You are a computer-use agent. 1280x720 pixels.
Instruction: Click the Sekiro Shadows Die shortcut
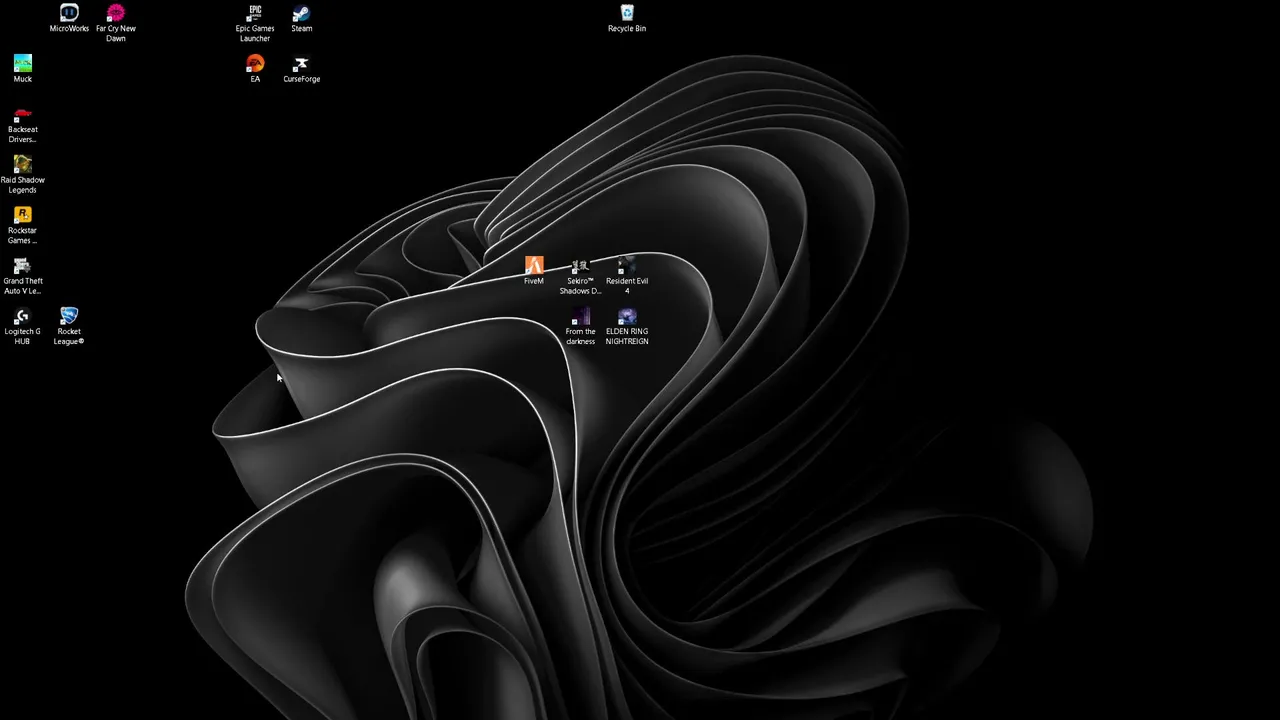click(580, 276)
